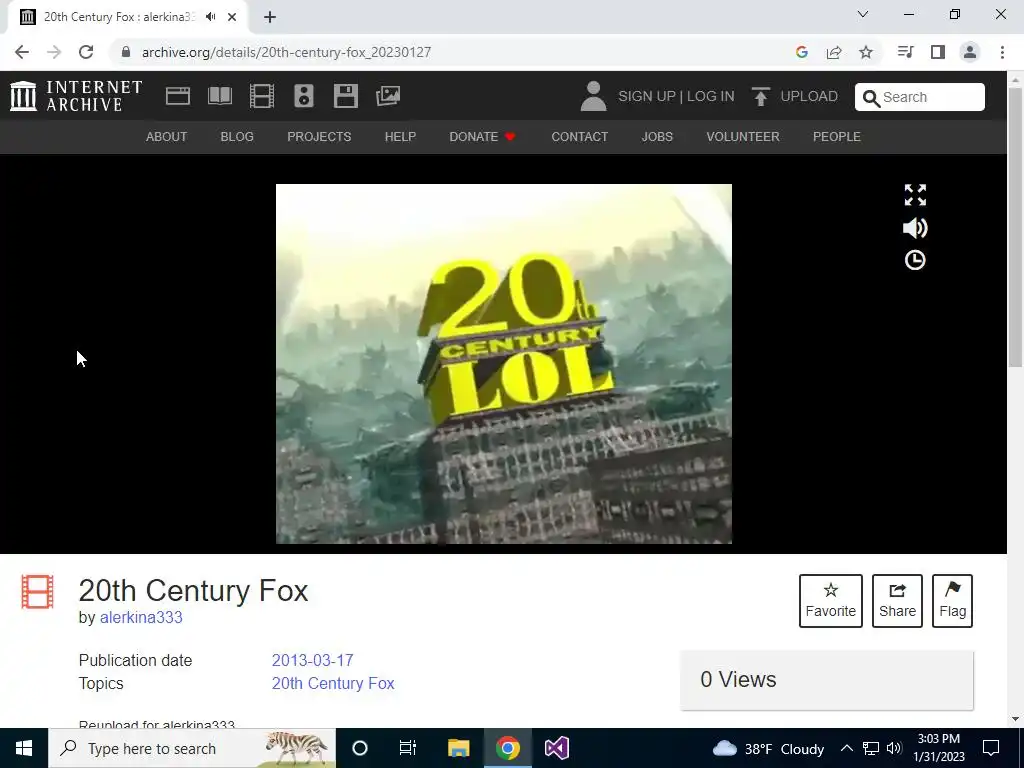
Task: Open the Texts book icon
Action: [219, 96]
